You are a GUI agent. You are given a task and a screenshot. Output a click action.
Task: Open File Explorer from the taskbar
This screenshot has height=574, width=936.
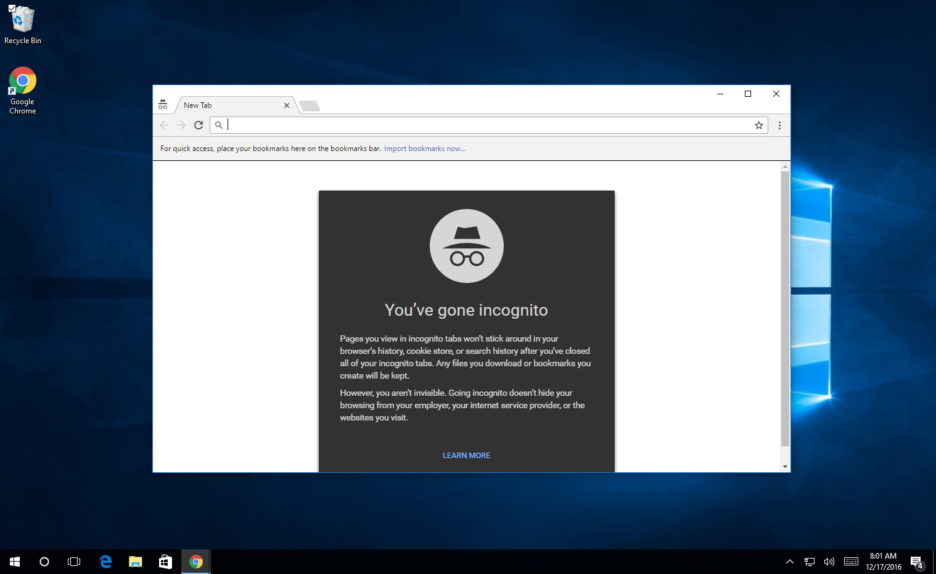pos(136,561)
